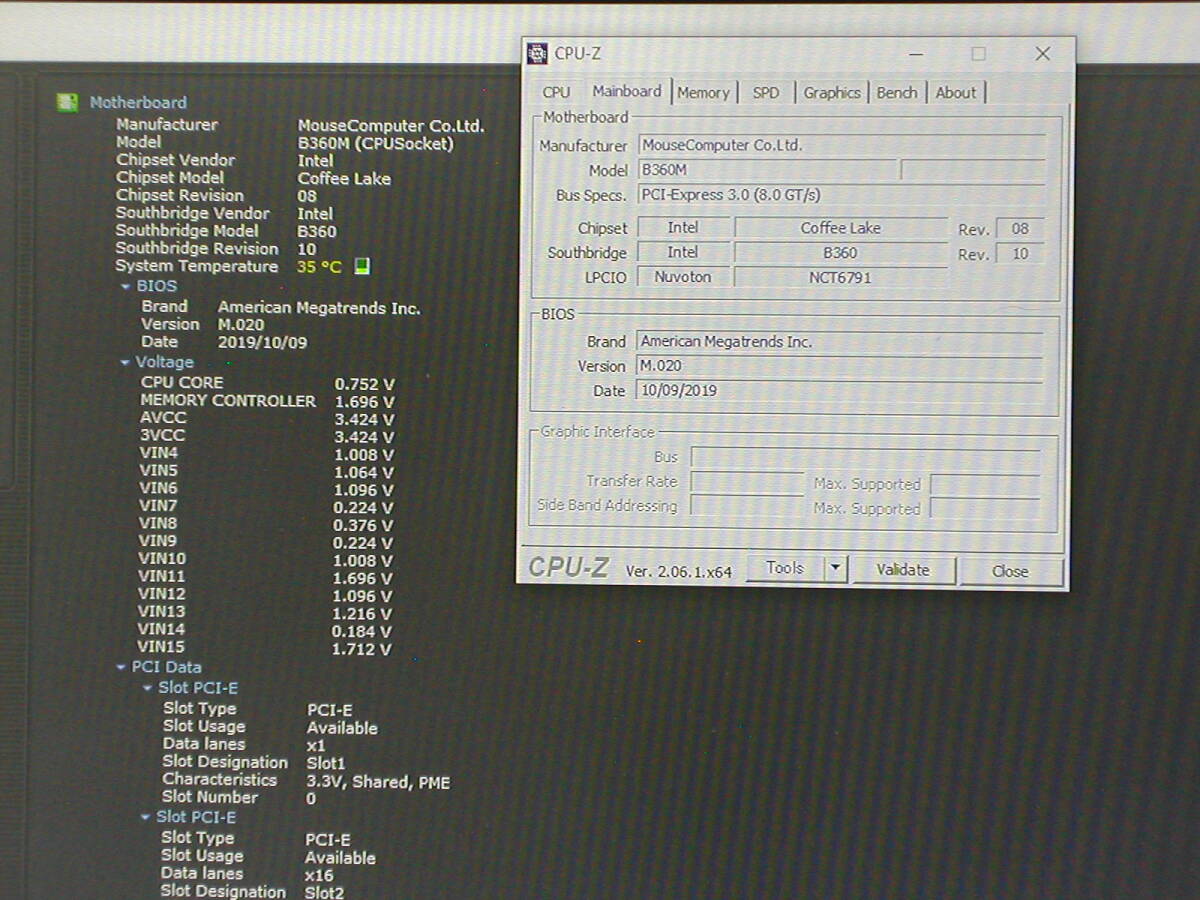Viewport: 1200px width, 900px height.
Task: Click the VIN7 0.224 V row
Action: tap(266, 507)
